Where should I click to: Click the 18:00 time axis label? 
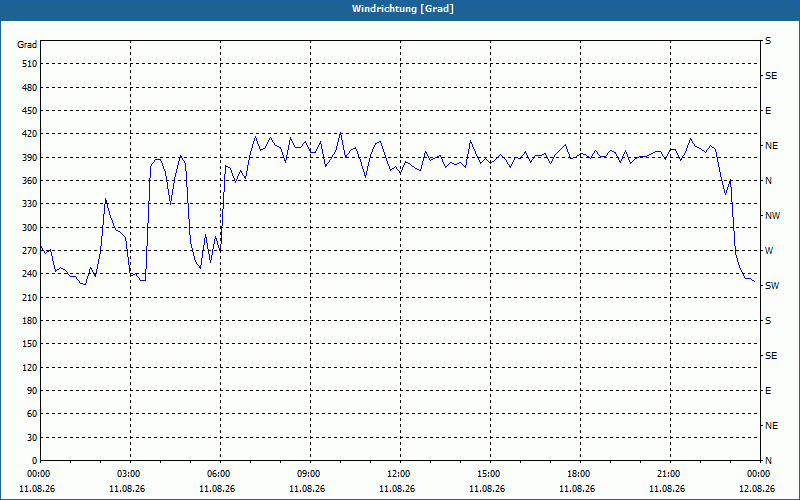(x=579, y=474)
